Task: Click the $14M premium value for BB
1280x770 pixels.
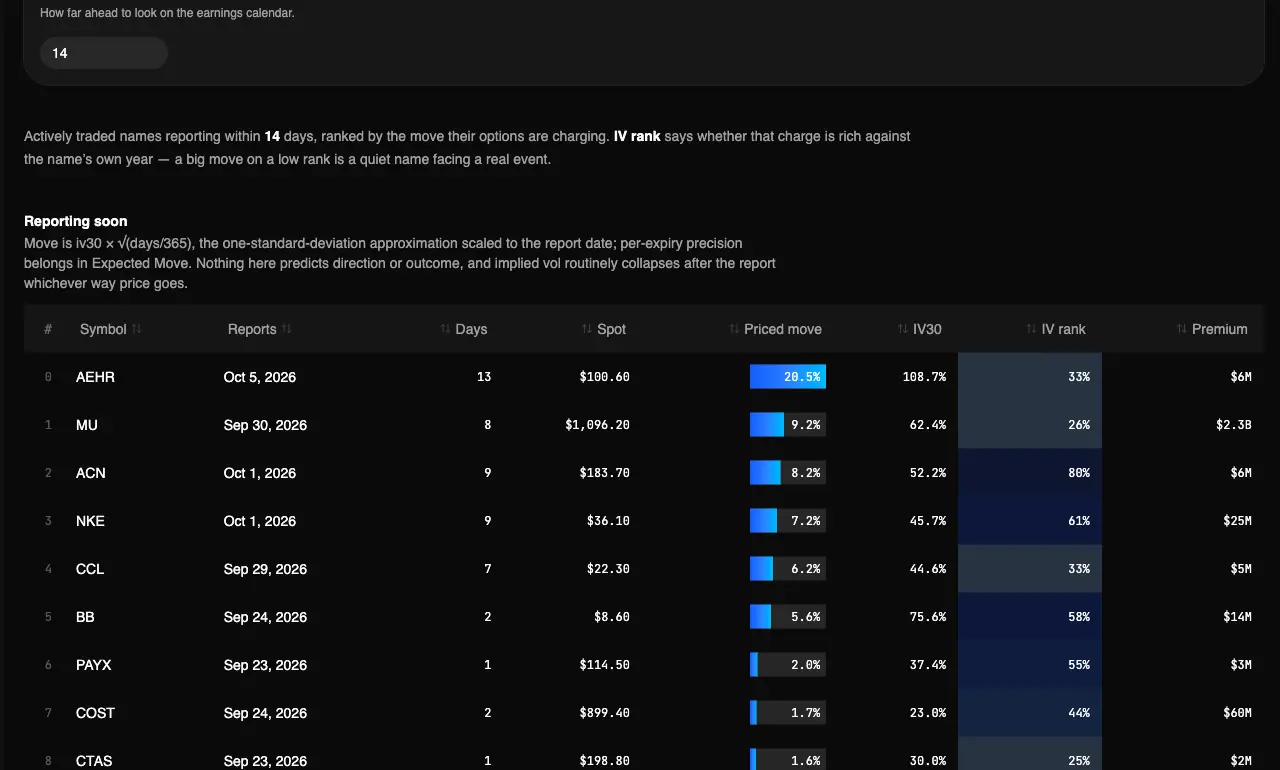Action: click(x=1237, y=617)
